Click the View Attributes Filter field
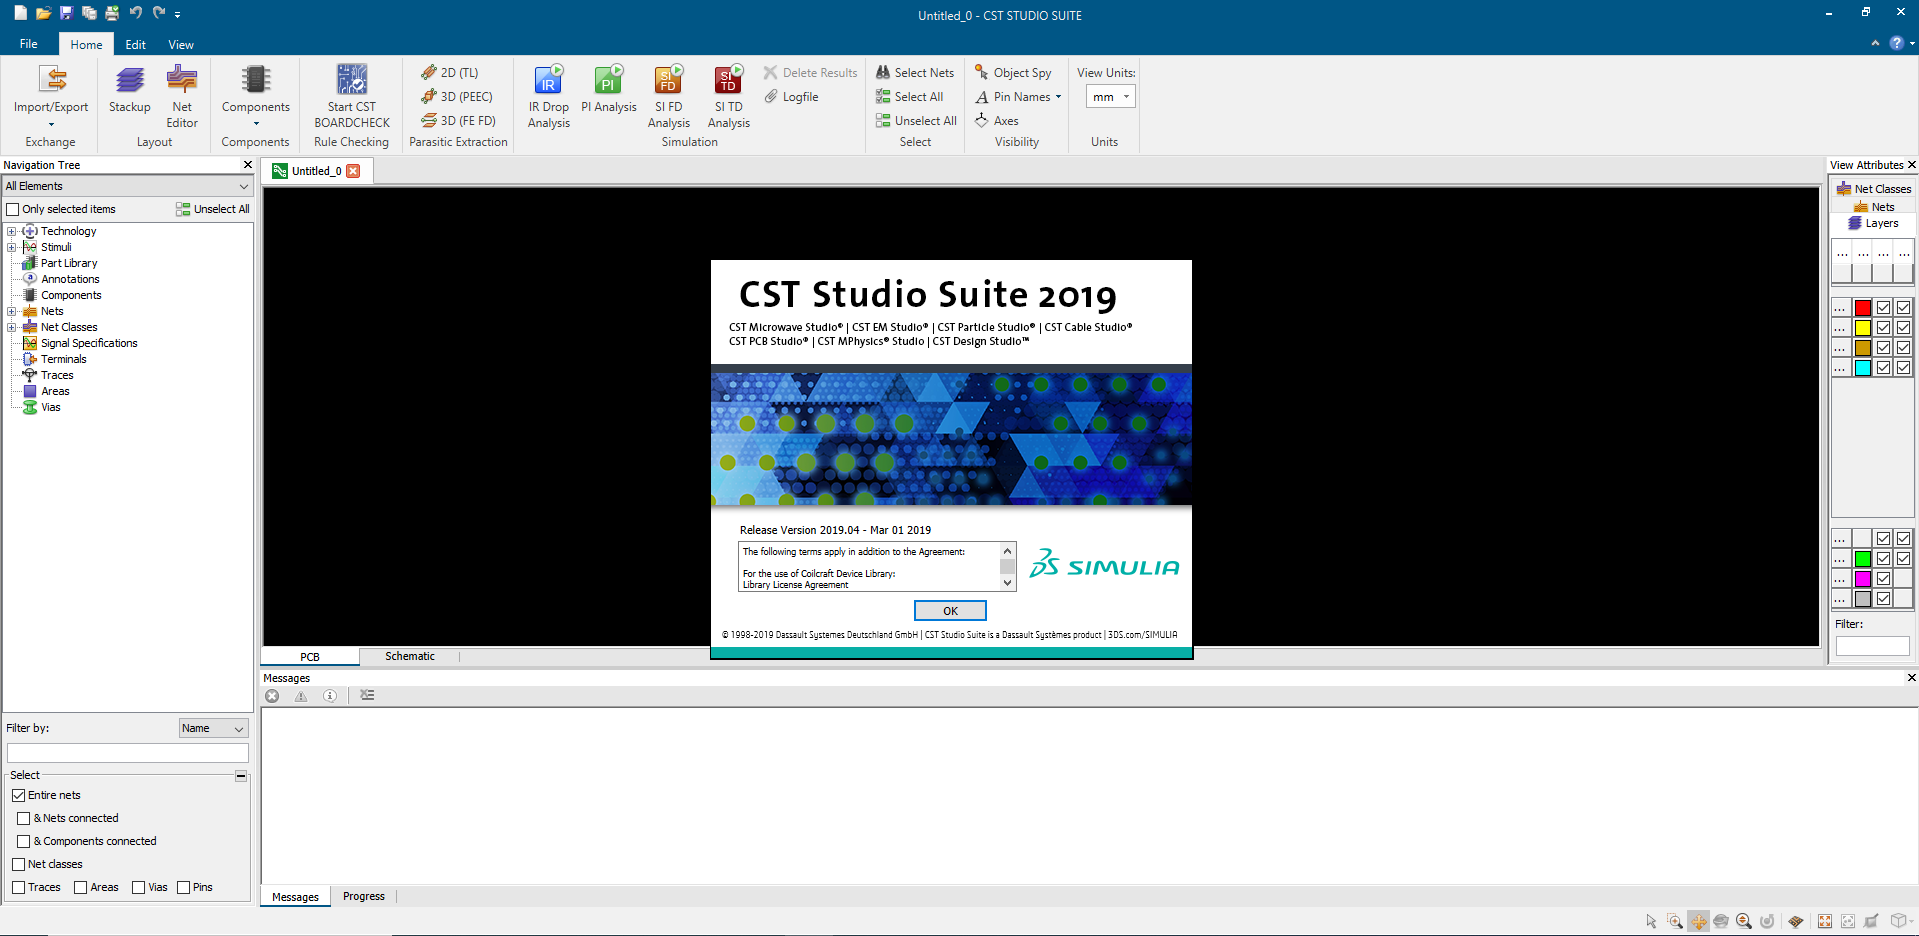Viewport: 1919px width, 936px height. [x=1873, y=646]
